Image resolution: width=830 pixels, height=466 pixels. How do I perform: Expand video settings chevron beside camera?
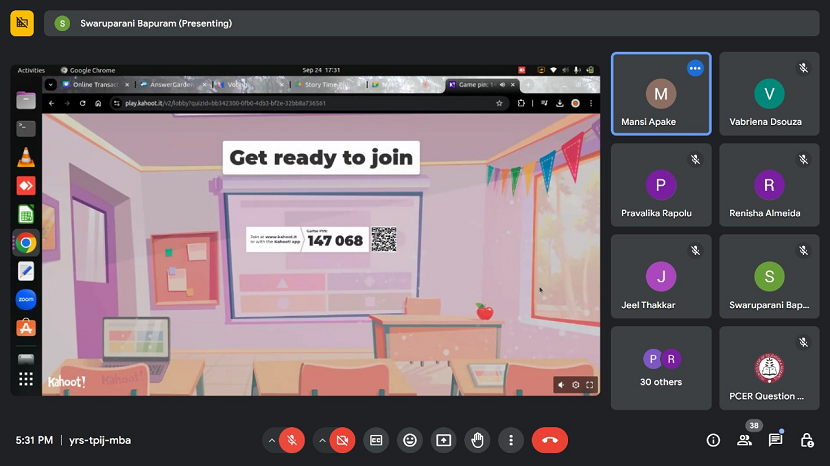tap(322, 440)
